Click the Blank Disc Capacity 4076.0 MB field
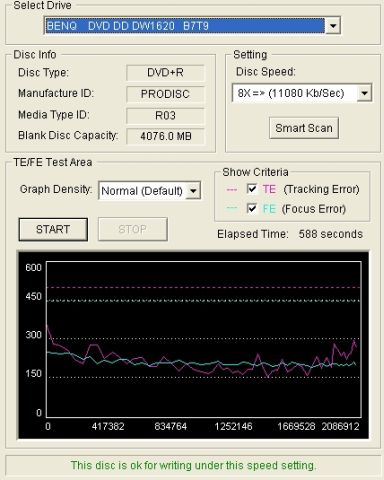Image resolution: width=384 pixels, height=480 pixels. pyautogui.click(x=165, y=136)
